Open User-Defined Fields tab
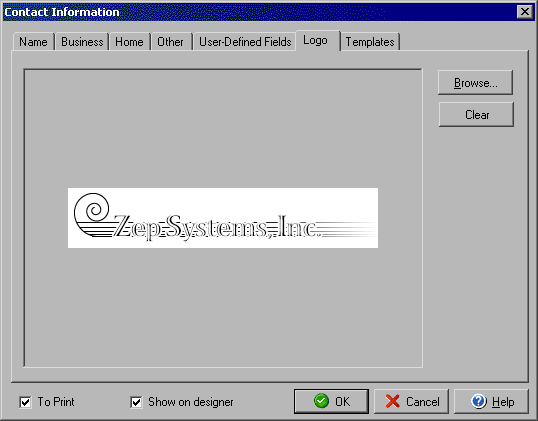This screenshot has width=538, height=421. 245,42
